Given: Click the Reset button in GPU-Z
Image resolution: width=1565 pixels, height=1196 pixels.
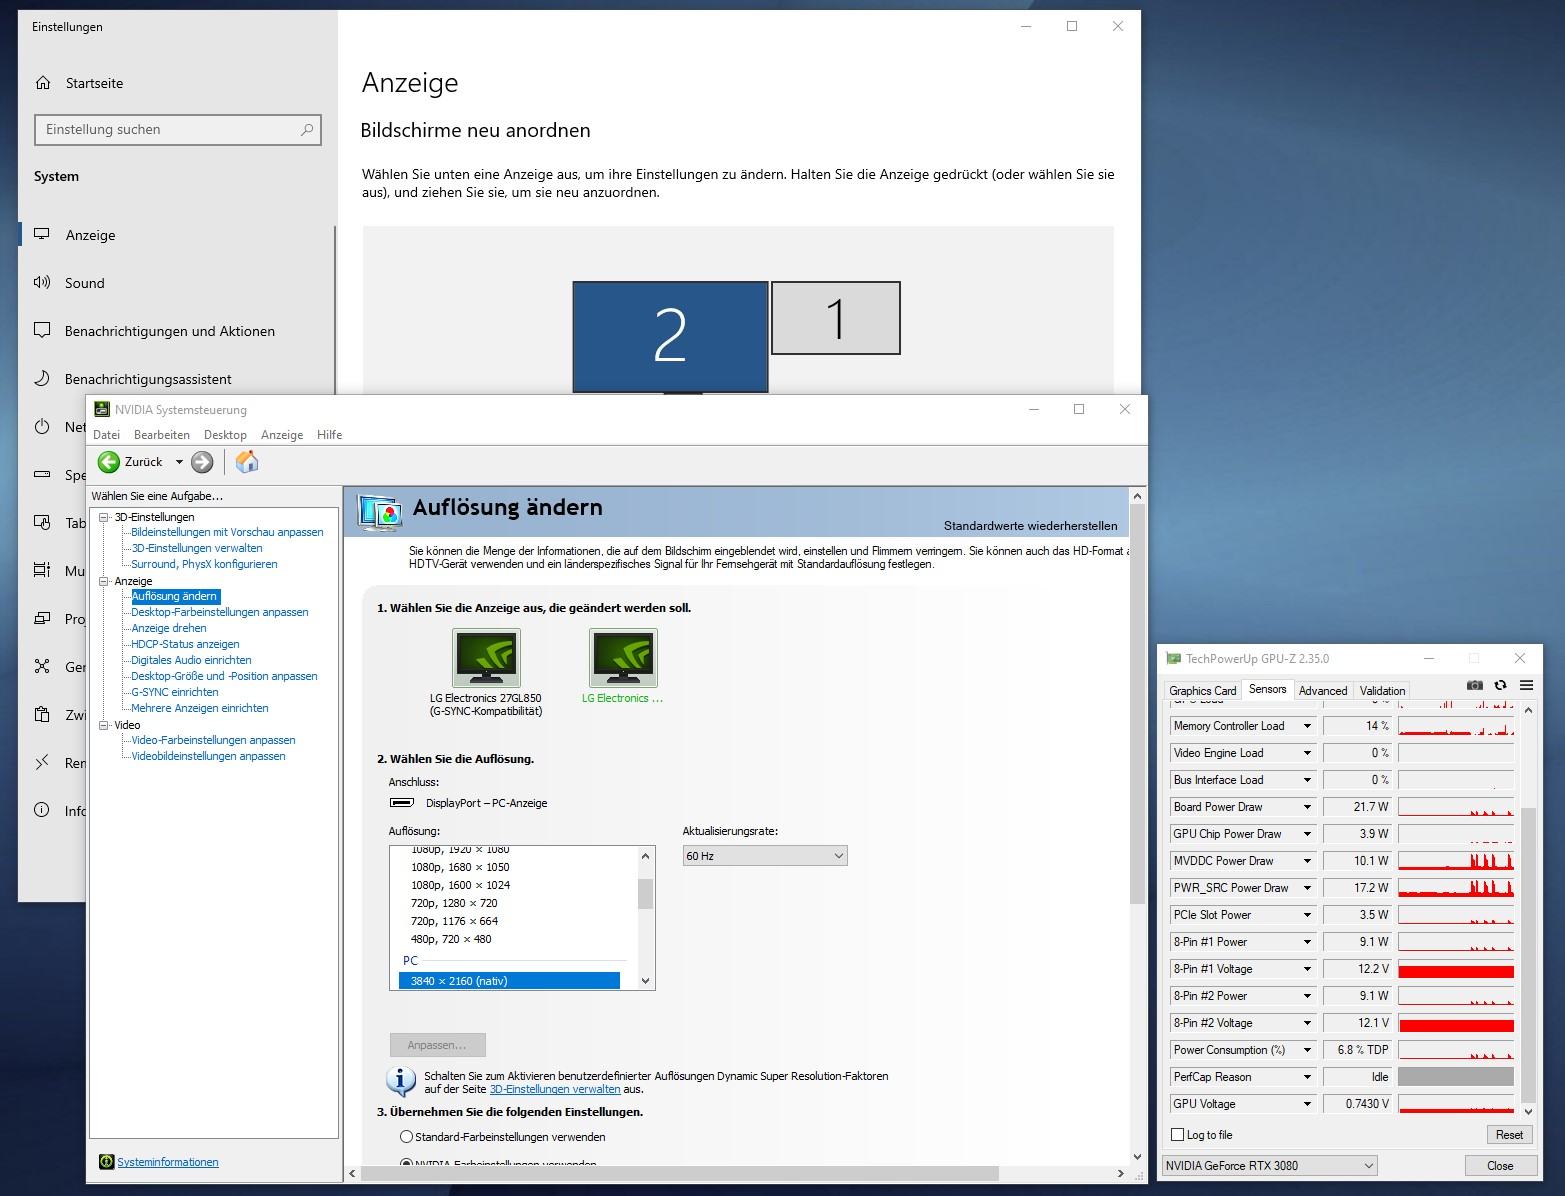Looking at the screenshot, I should pos(1509,1135).
